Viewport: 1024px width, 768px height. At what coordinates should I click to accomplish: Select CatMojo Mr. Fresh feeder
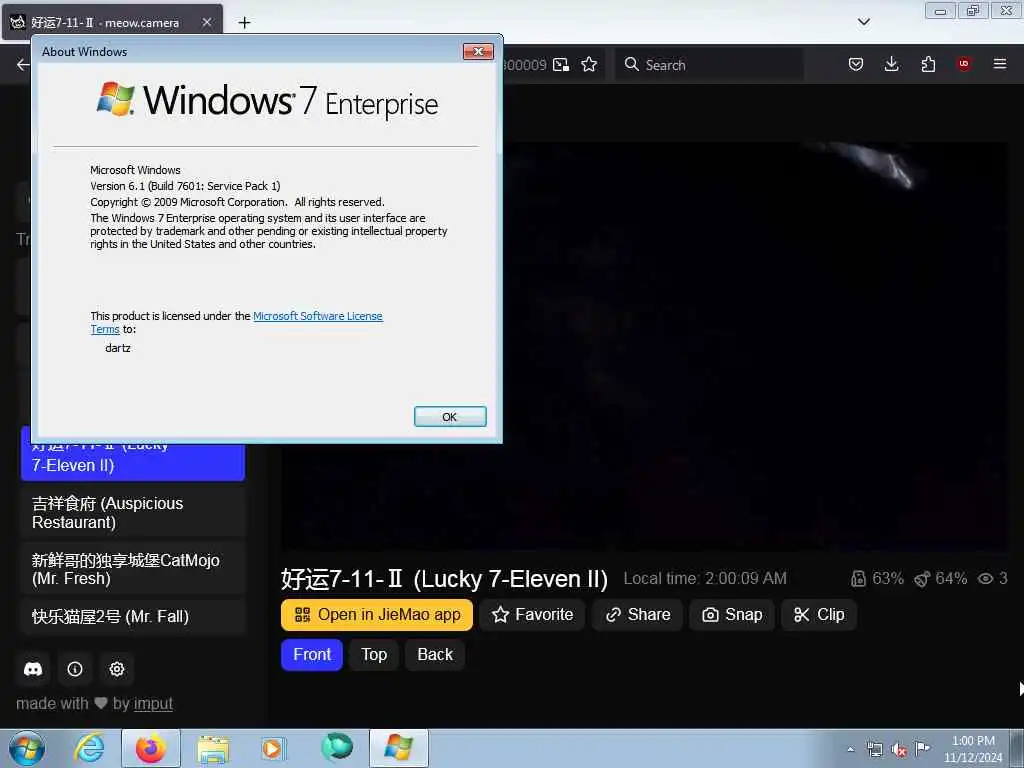133,569
